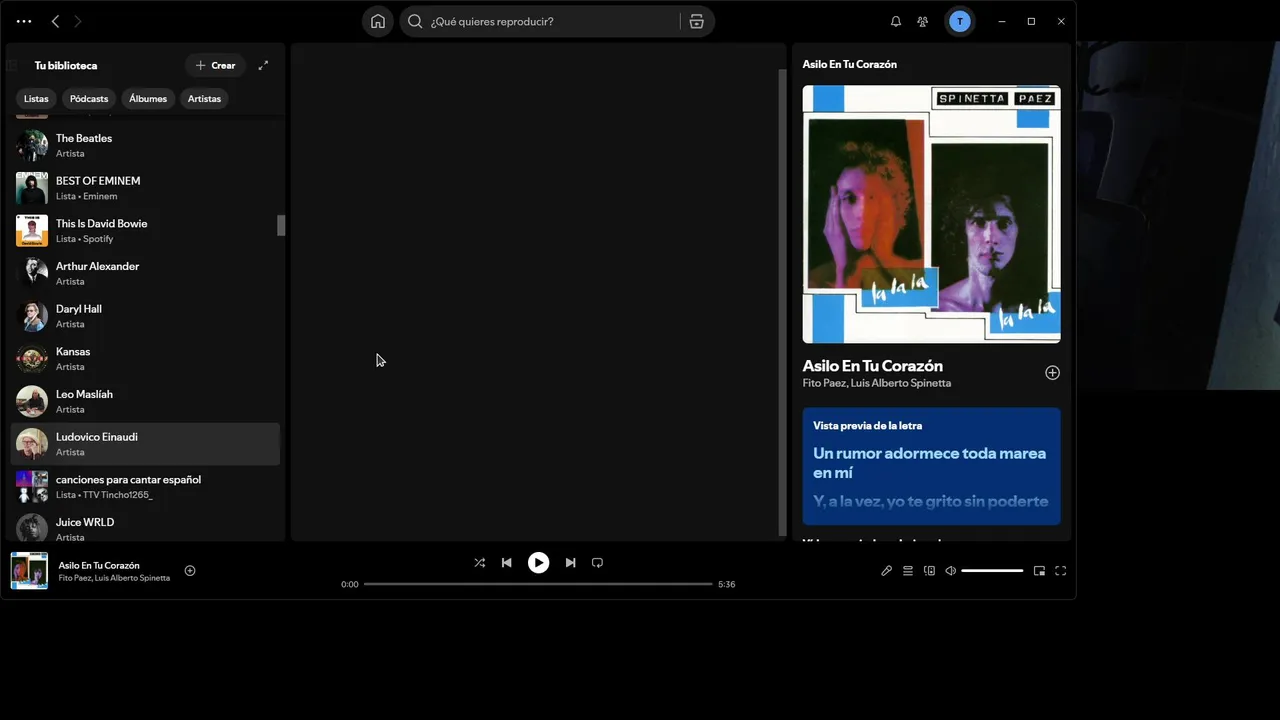This screenshot has width=1280, height=720.
Task: Play the current song
Action: click(x=538, y=563)
